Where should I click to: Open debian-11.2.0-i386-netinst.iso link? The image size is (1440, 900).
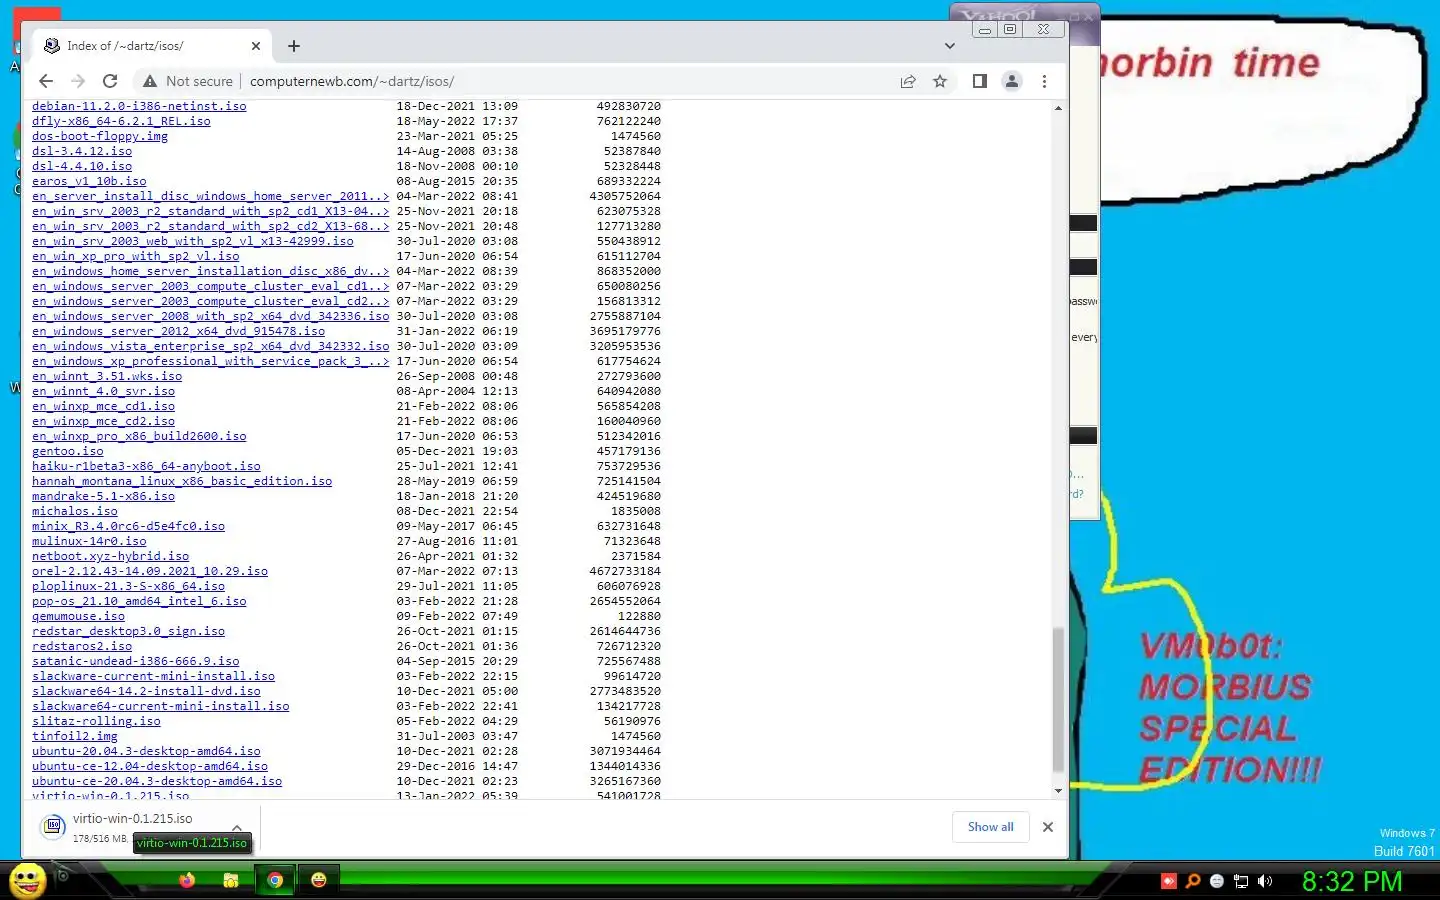pos(139,106)
